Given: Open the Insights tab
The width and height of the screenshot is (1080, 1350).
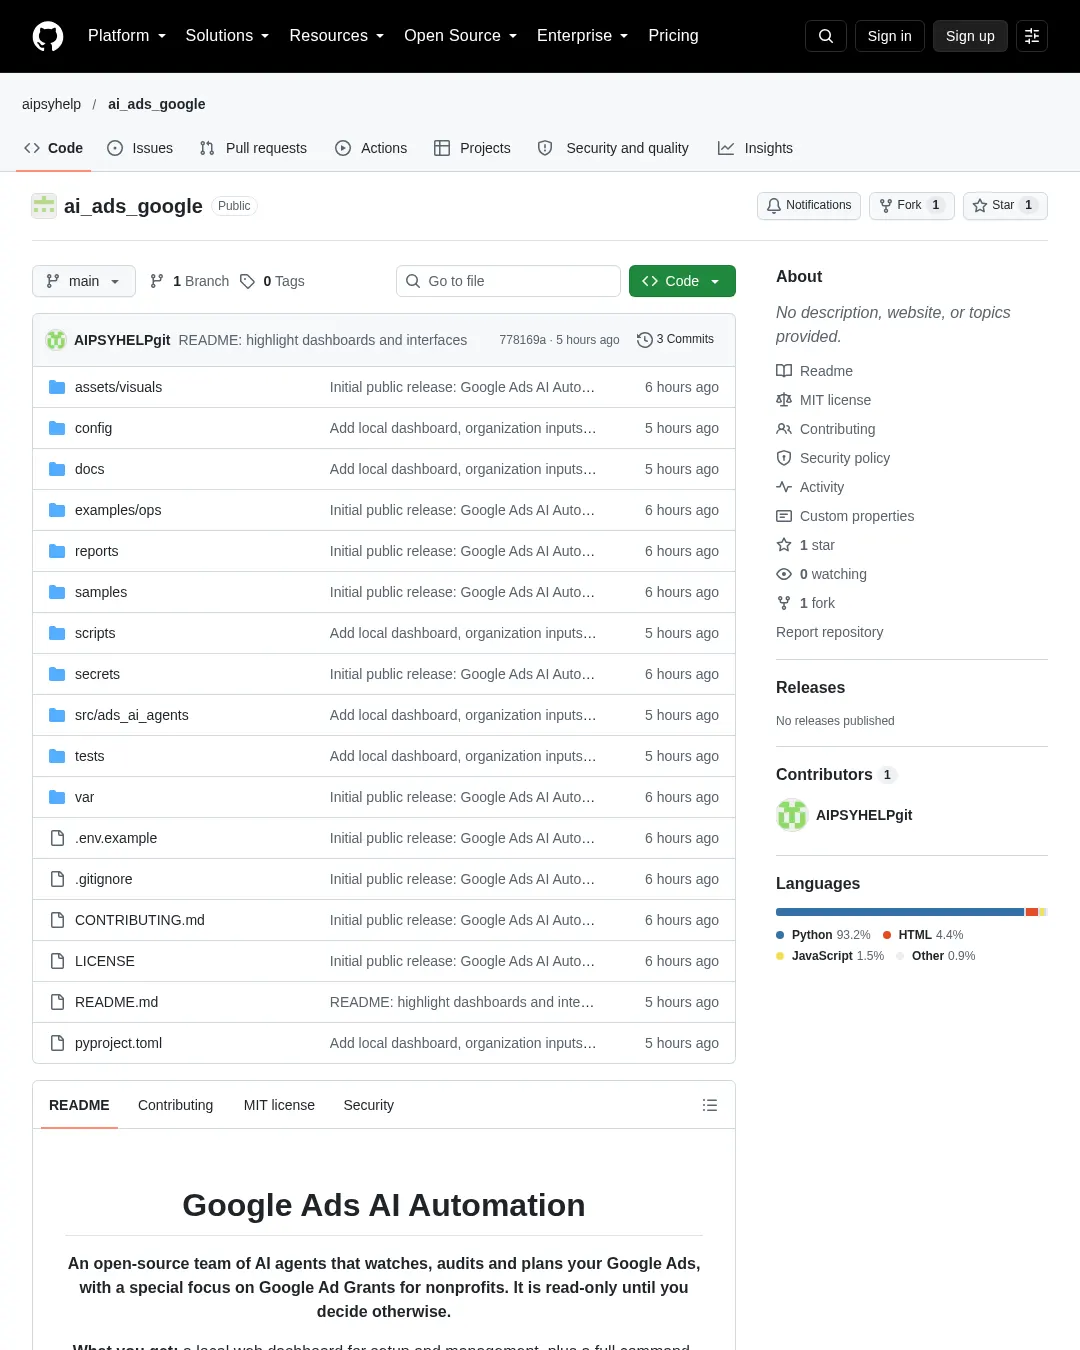Looking at the screenshot, I should pyautogui.click(x=755, y=148).
